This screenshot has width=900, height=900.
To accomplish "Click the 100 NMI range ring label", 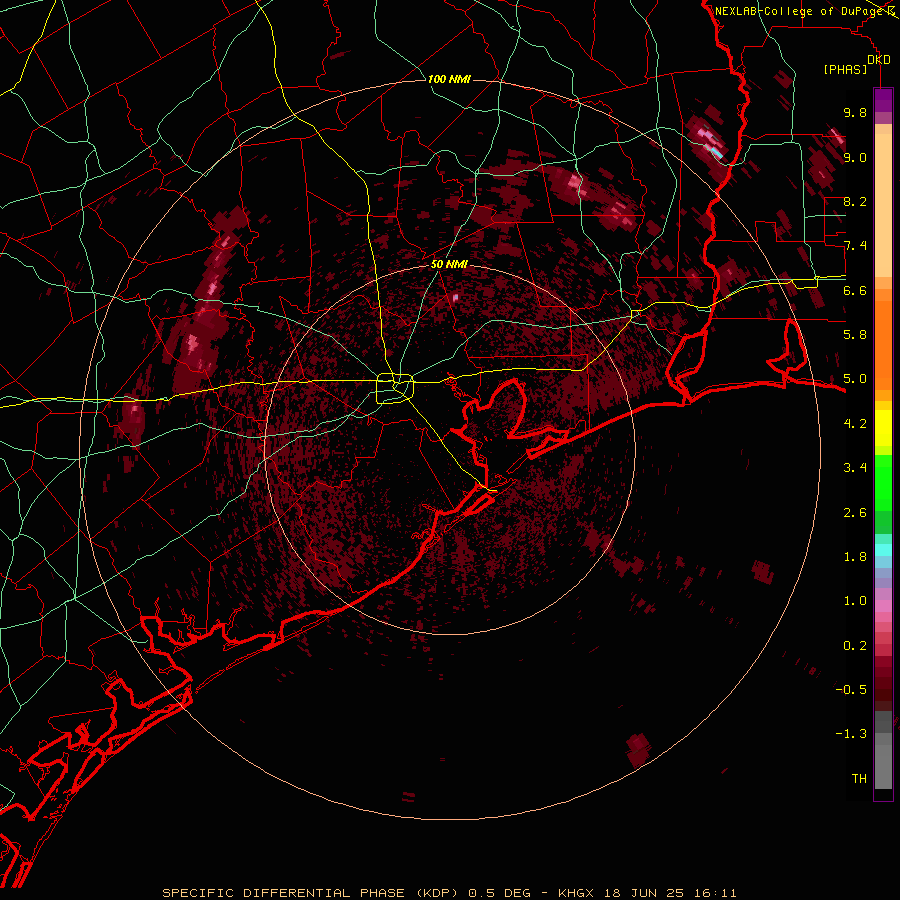I will [x=449, y=79].
